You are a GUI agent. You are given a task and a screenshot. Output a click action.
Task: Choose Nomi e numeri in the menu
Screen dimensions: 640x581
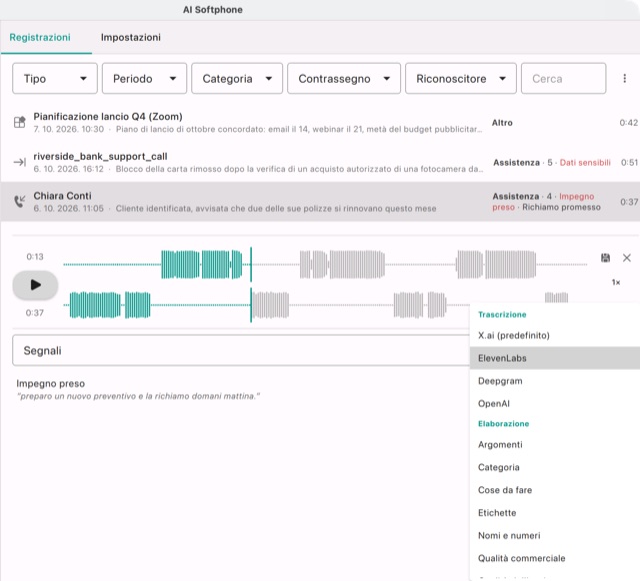[555, 535]
